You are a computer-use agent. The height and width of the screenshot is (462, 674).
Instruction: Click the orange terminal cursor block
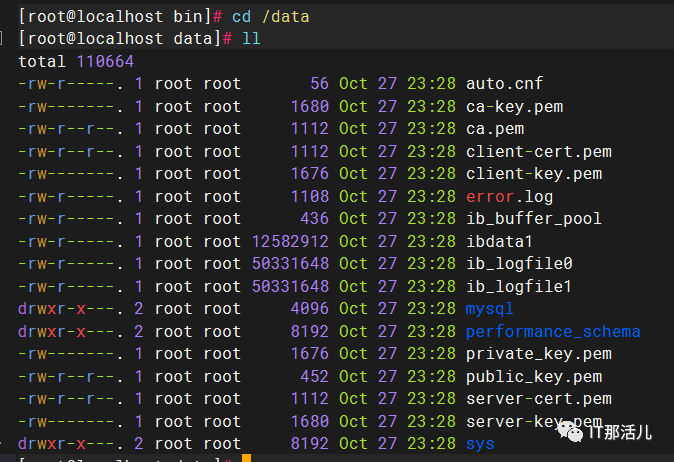click(246, 458)
